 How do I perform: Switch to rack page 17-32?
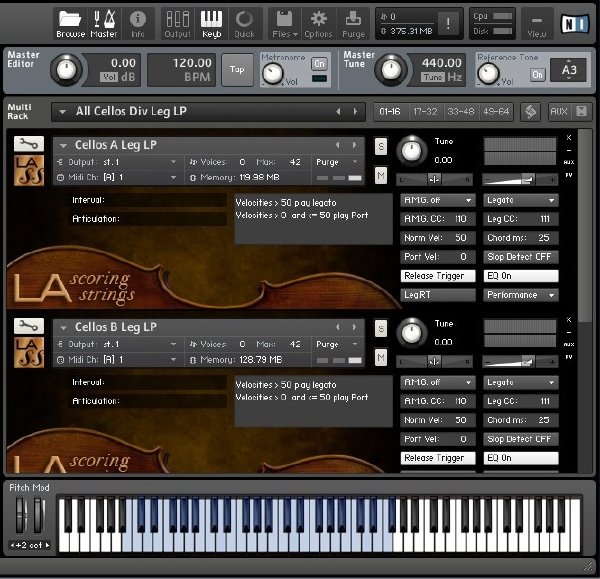(x=425, y=112)
